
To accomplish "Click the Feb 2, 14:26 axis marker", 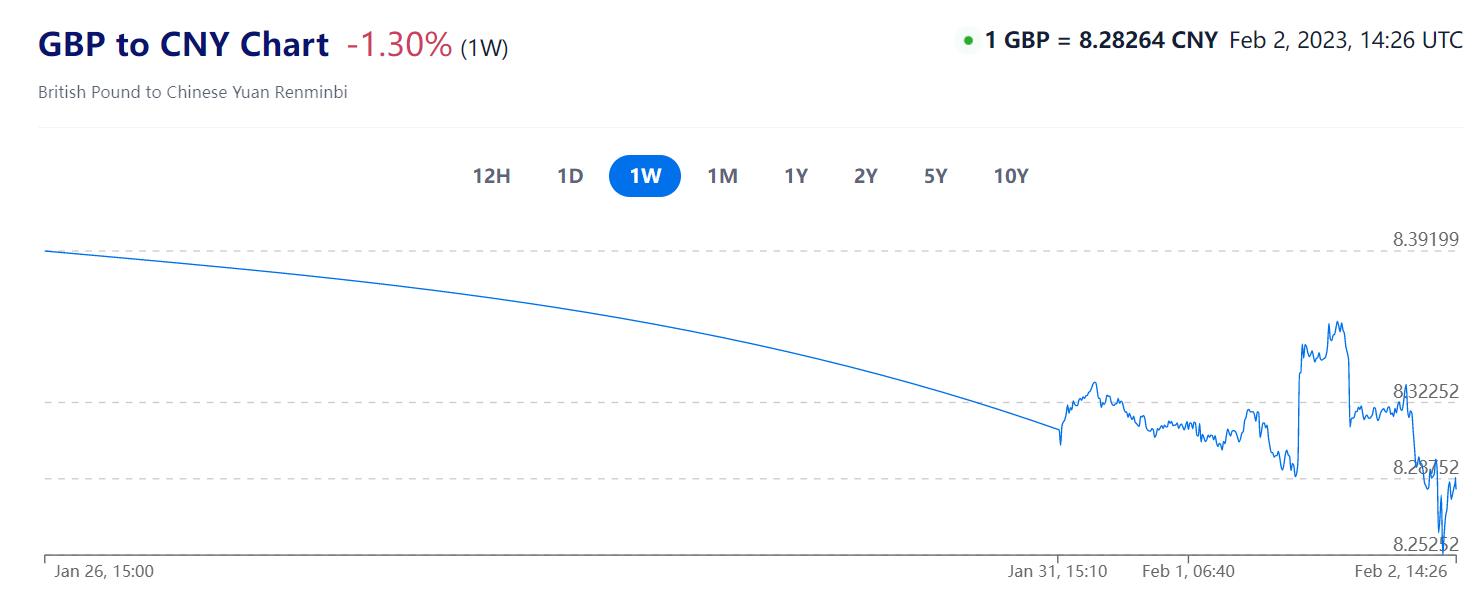I will tap(1401, 571).
